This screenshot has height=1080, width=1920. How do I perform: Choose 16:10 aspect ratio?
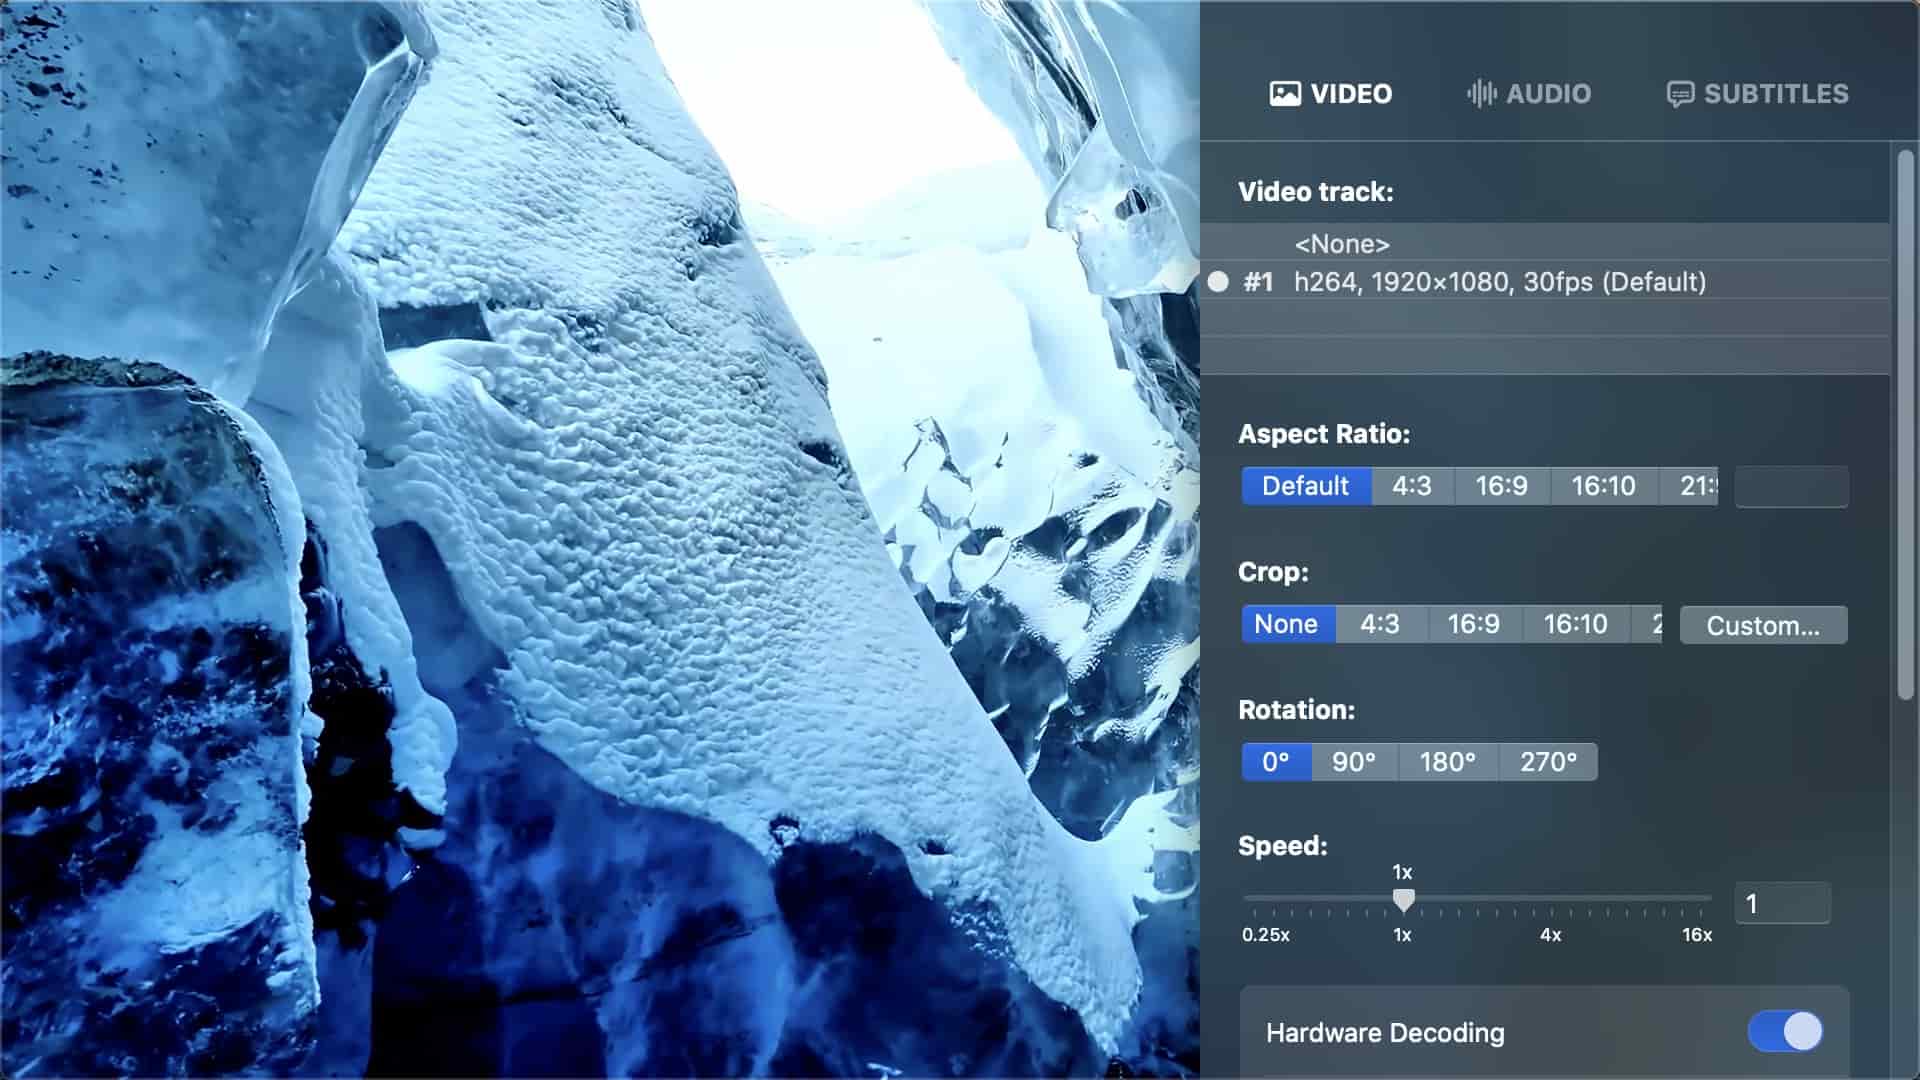pyautogui.click(x=1603, y=486)
